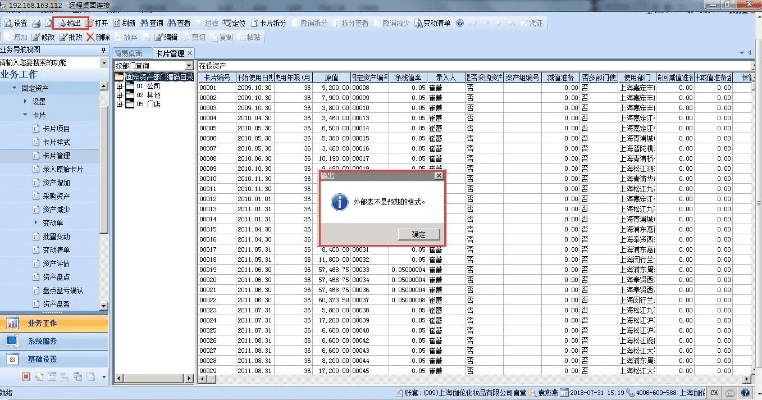Click the 系统服务 panel icon
Screen dimensions: 762x400
click(x=12, y=341)
